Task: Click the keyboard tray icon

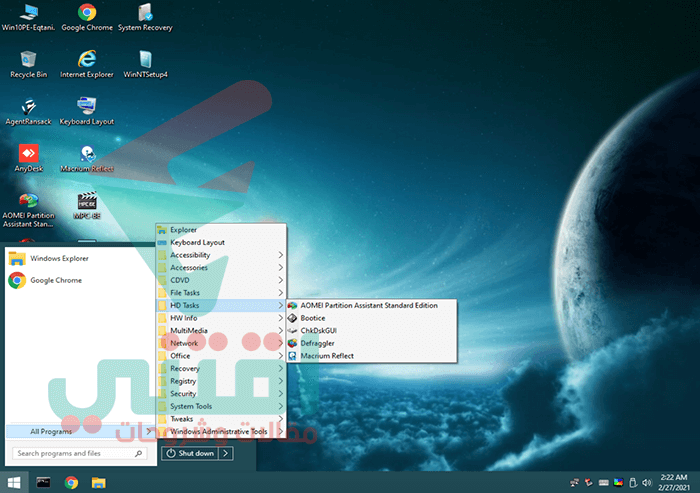Action: [604, 482]
